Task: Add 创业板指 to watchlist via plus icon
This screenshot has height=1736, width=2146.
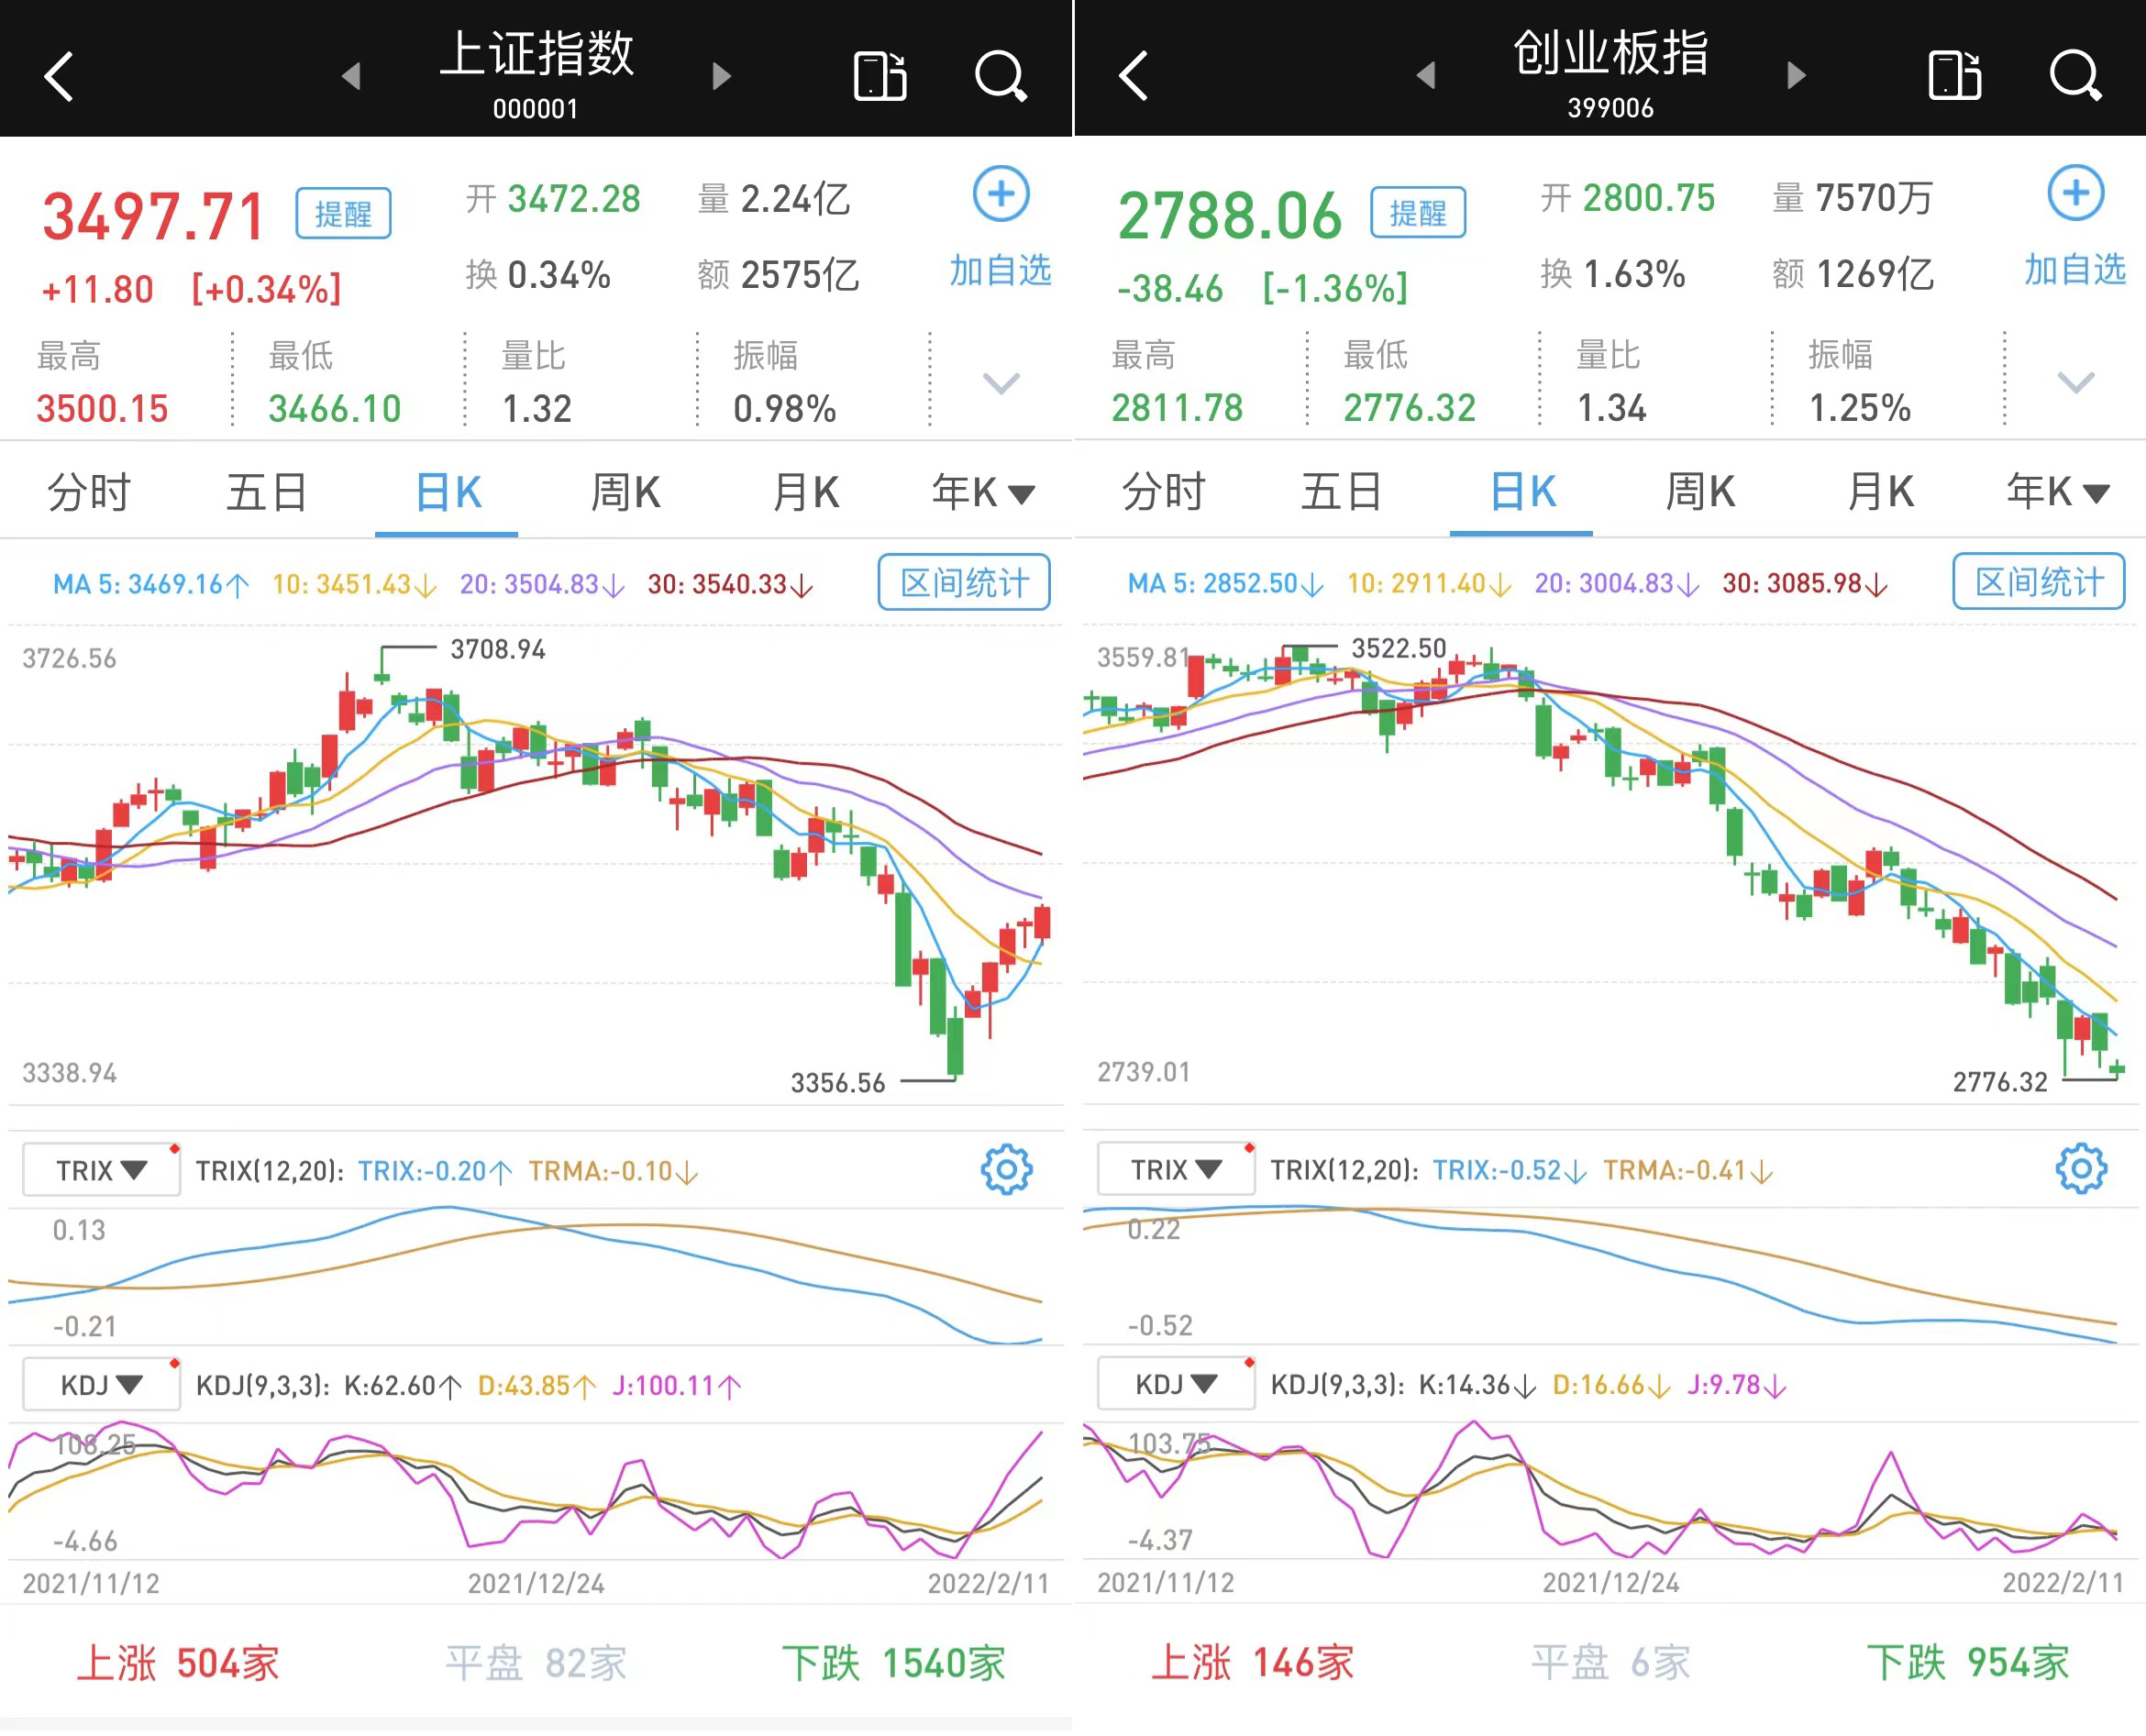Action: (2075, 194)
